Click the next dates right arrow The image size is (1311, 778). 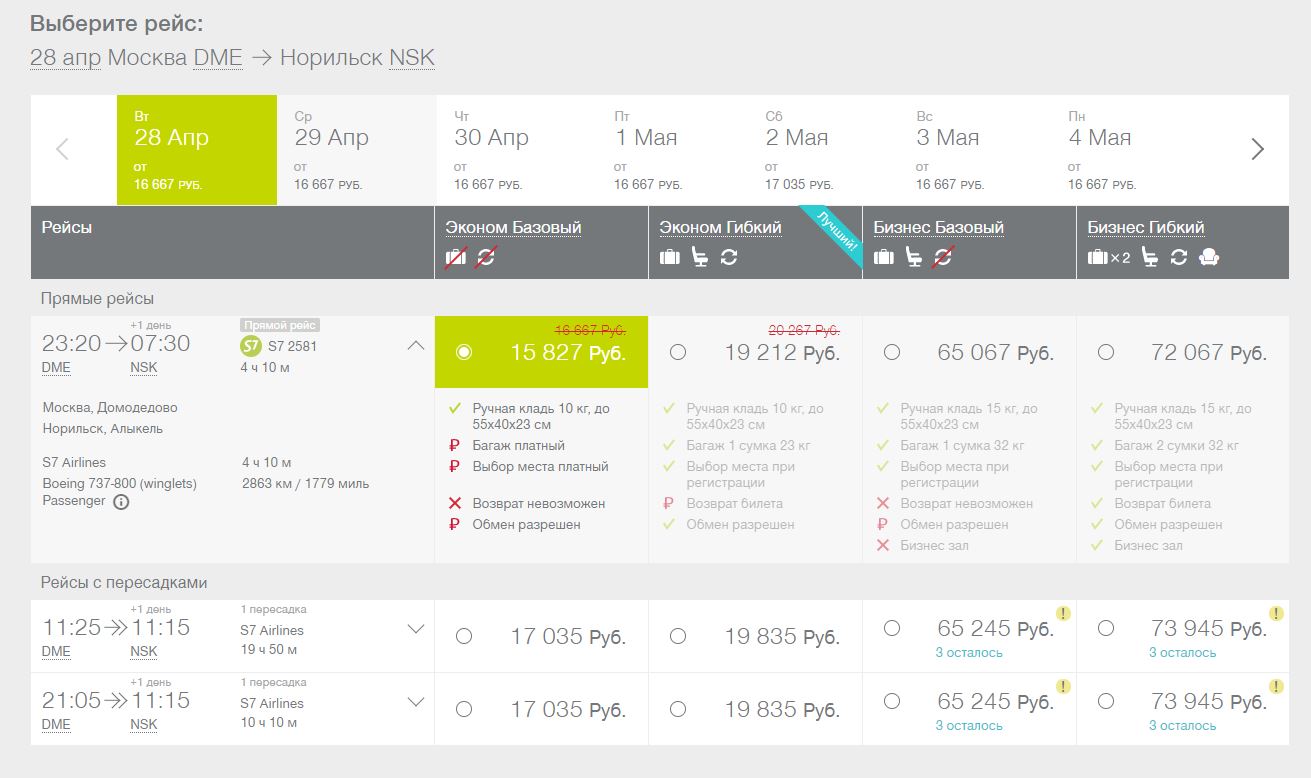1257,150
